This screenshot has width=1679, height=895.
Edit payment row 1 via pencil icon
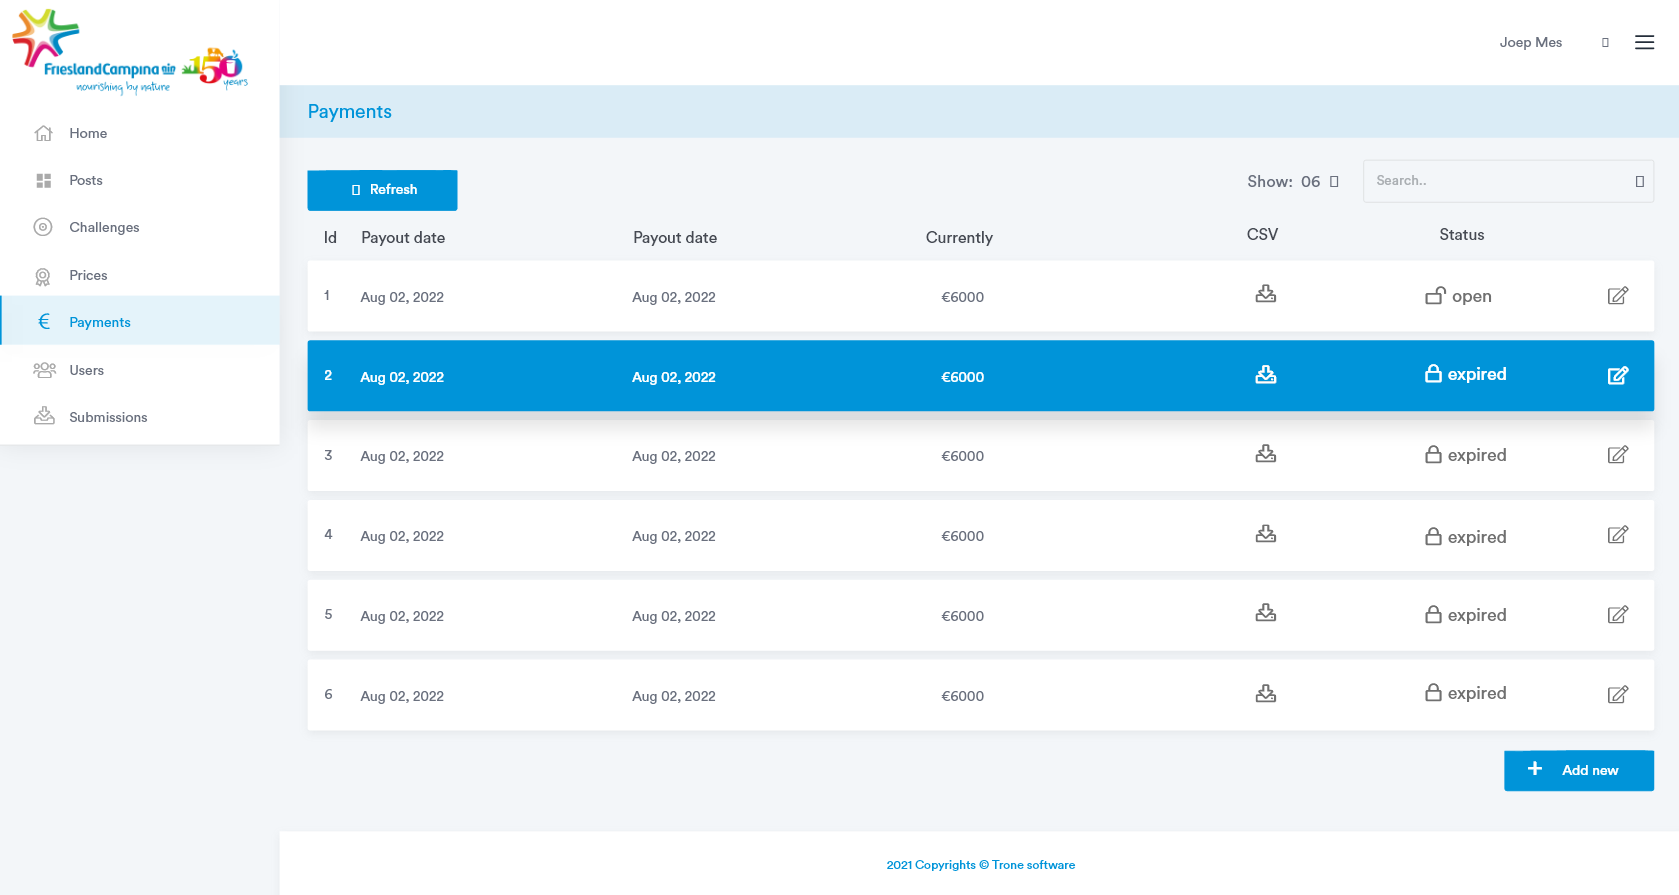tap(1617, 296)
